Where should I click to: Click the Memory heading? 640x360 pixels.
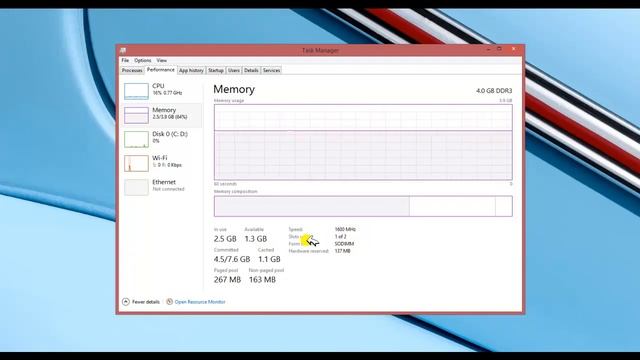click(234, 89)
